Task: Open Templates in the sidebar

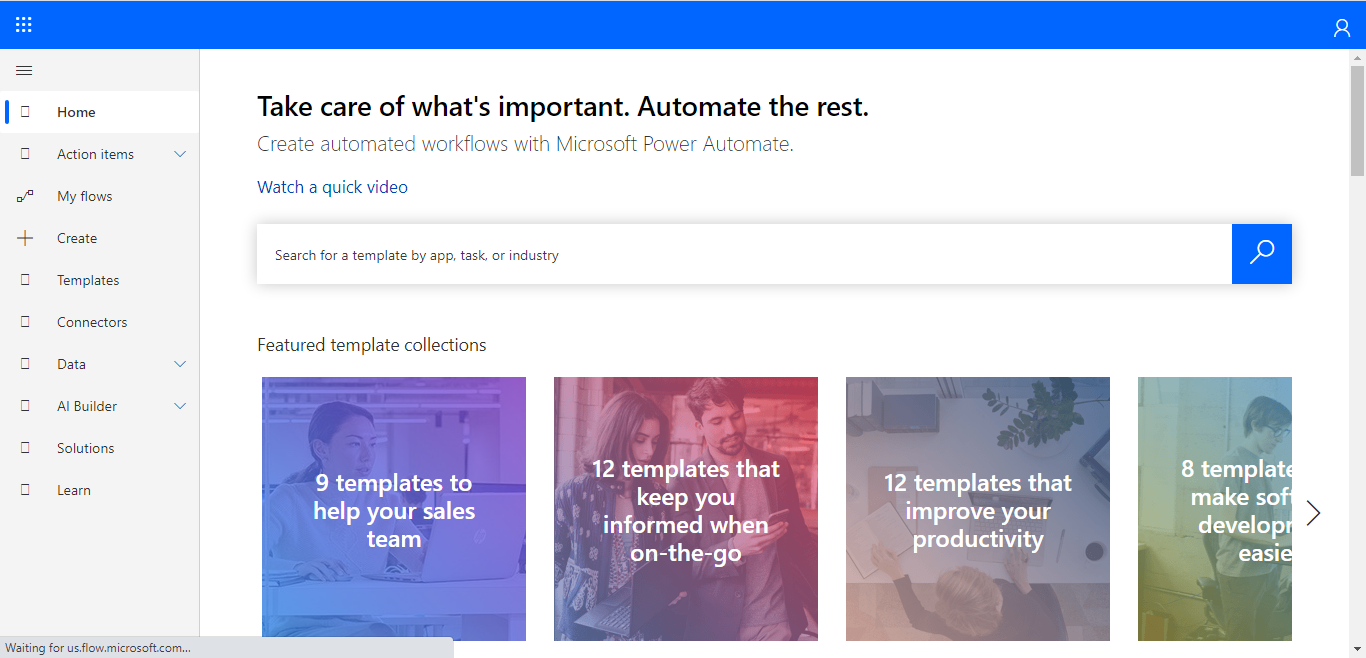Action: pyautogui.click(x=88, y=280)
